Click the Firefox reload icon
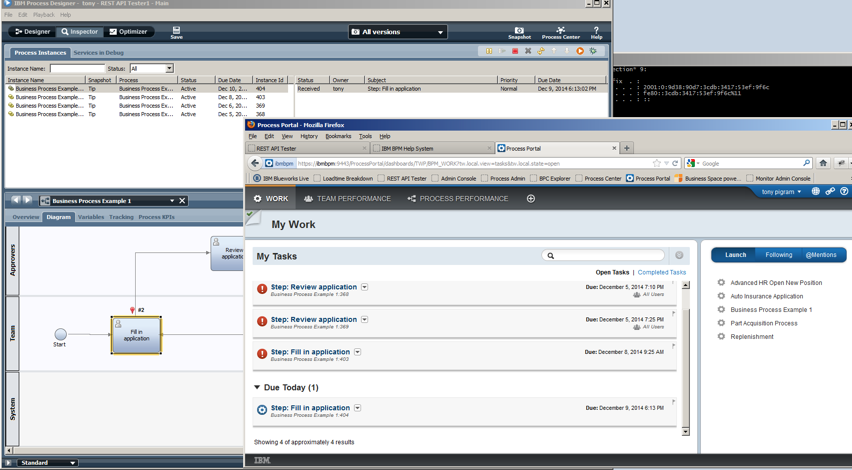The height and width of the screenshot is (470, 852). coord(675,163)
